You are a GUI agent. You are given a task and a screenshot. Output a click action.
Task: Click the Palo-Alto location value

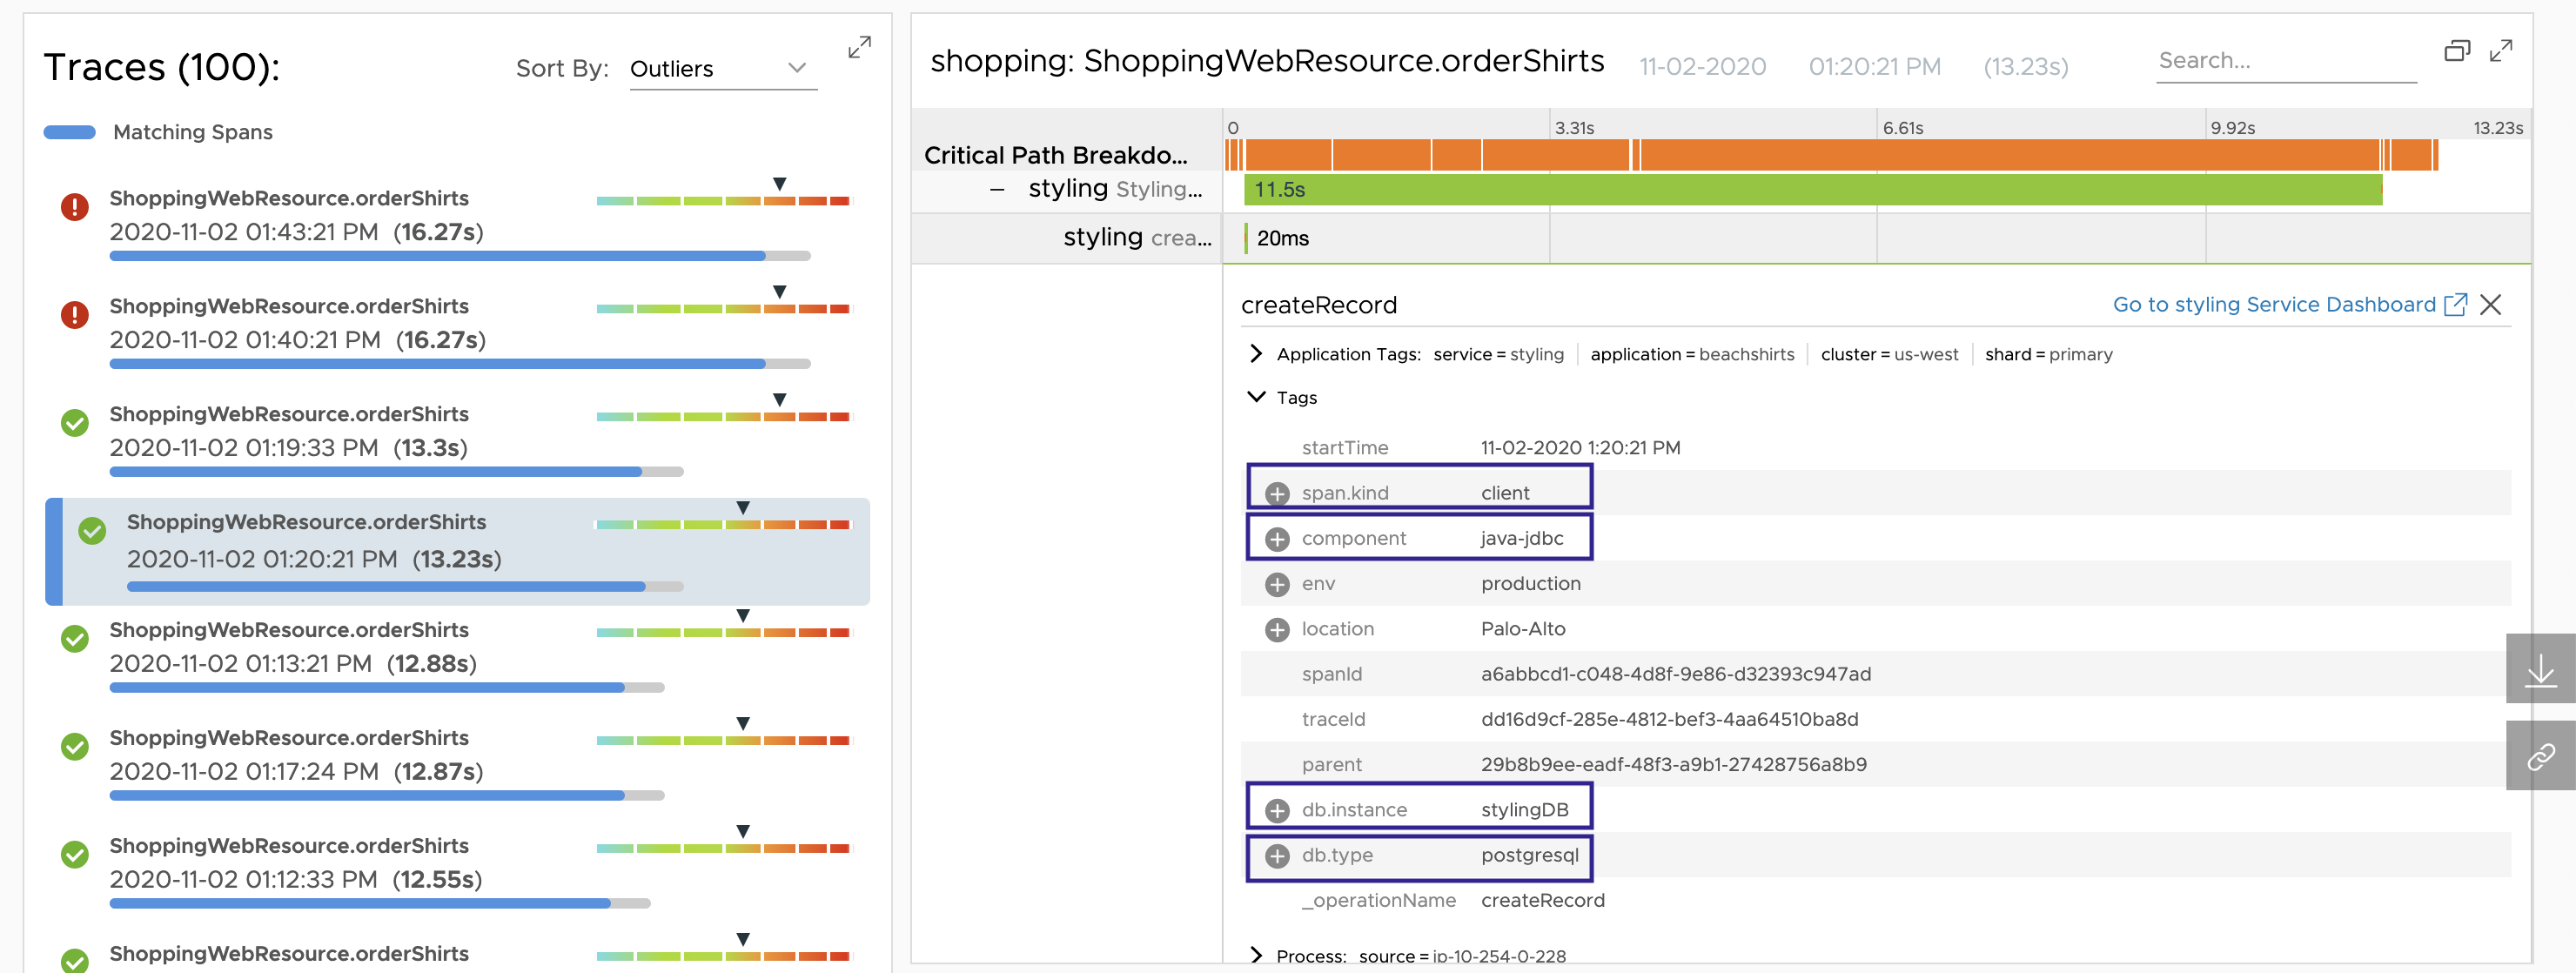tap(1522, 629)
